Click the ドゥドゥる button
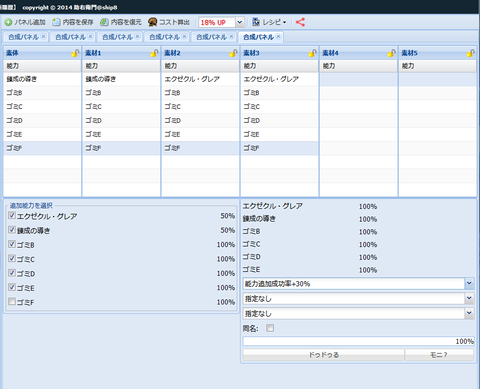This screenshot has height=389, width=480. tap(323, 355)
